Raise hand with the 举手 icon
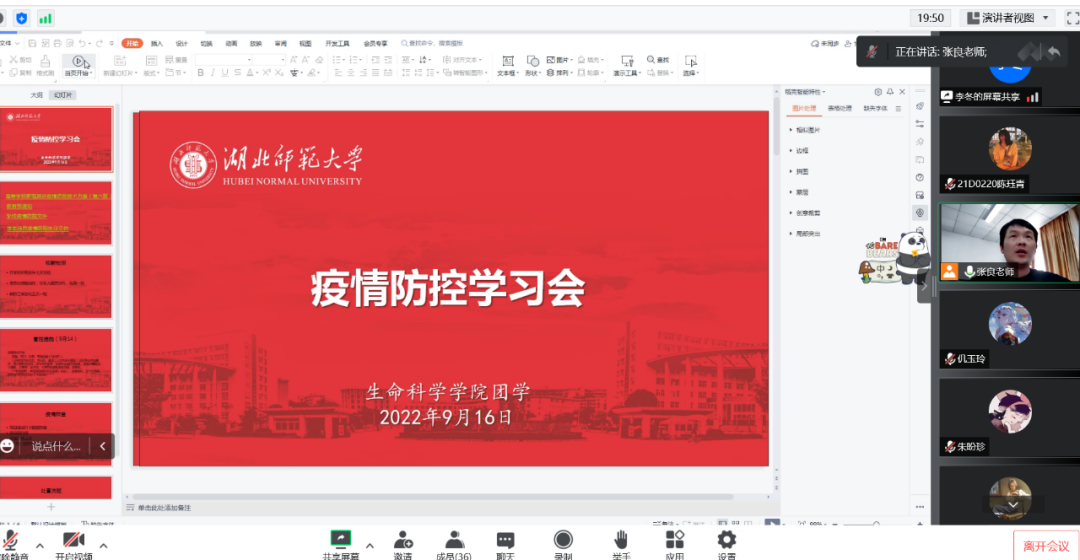This screenshot has width=1080, height=560. (621, 540)
